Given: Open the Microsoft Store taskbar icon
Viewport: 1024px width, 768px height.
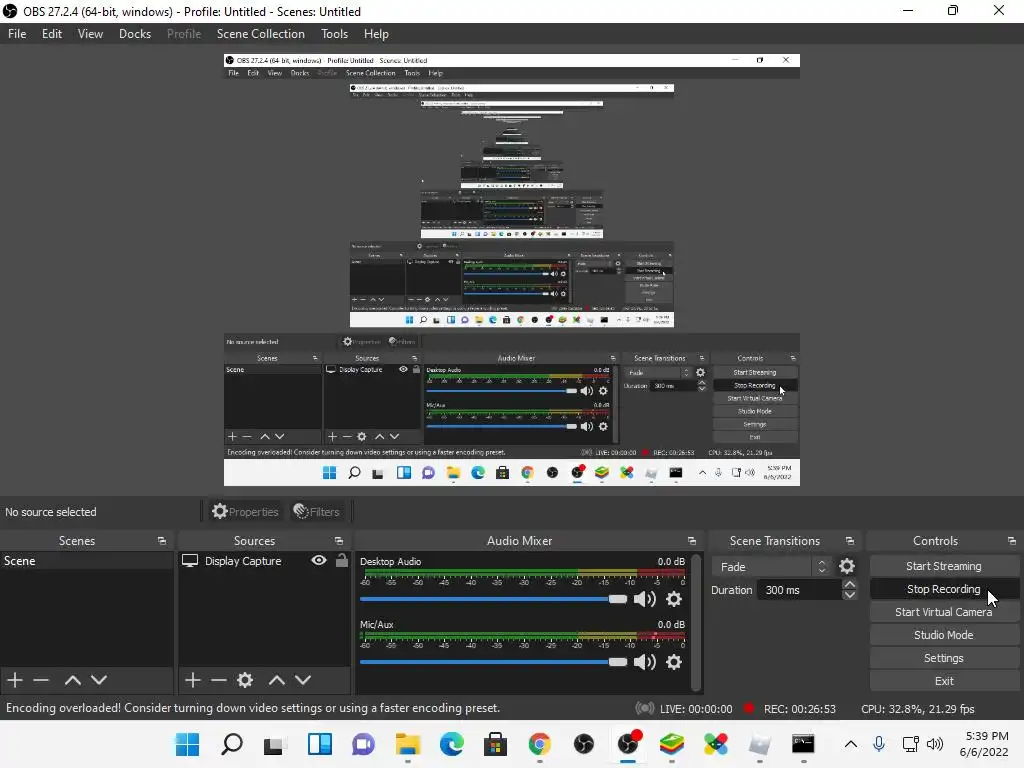Looking at the screenshot, I should (496, 744).
